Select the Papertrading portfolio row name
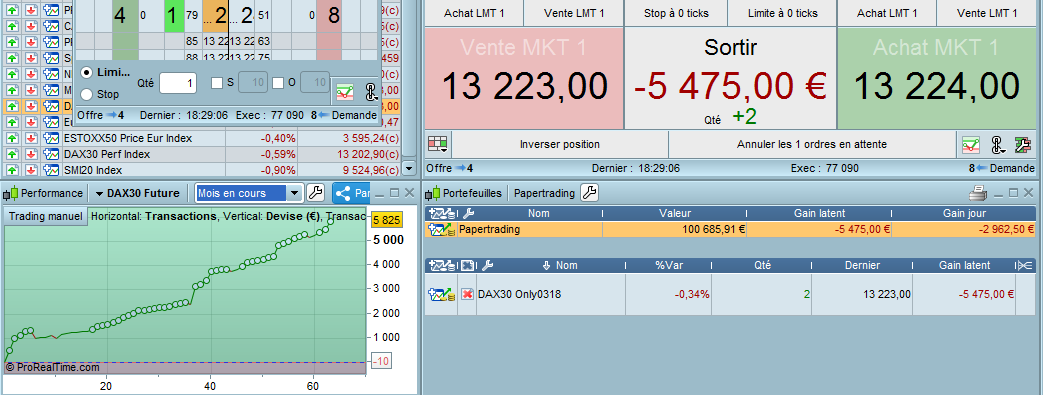1043x395 pixels. click(x=490, y=229)
